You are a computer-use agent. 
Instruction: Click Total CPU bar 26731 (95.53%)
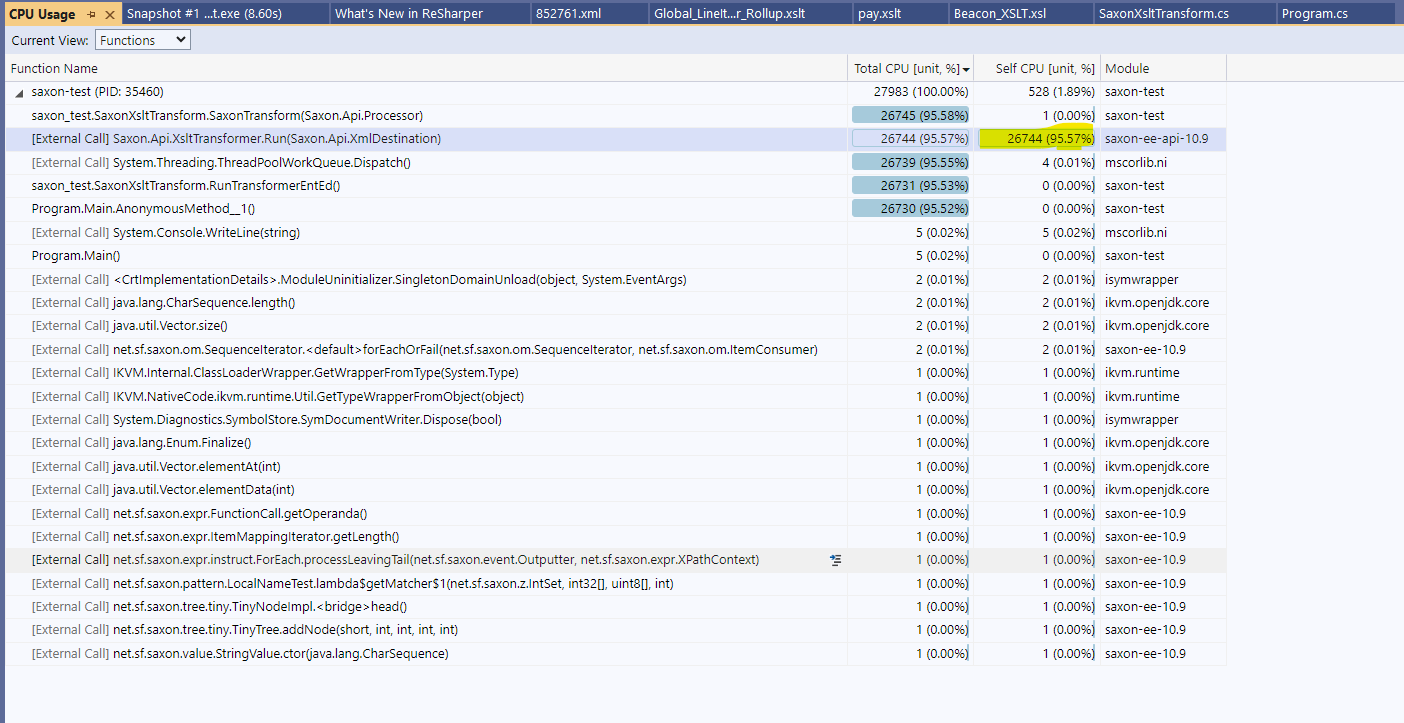911,186
